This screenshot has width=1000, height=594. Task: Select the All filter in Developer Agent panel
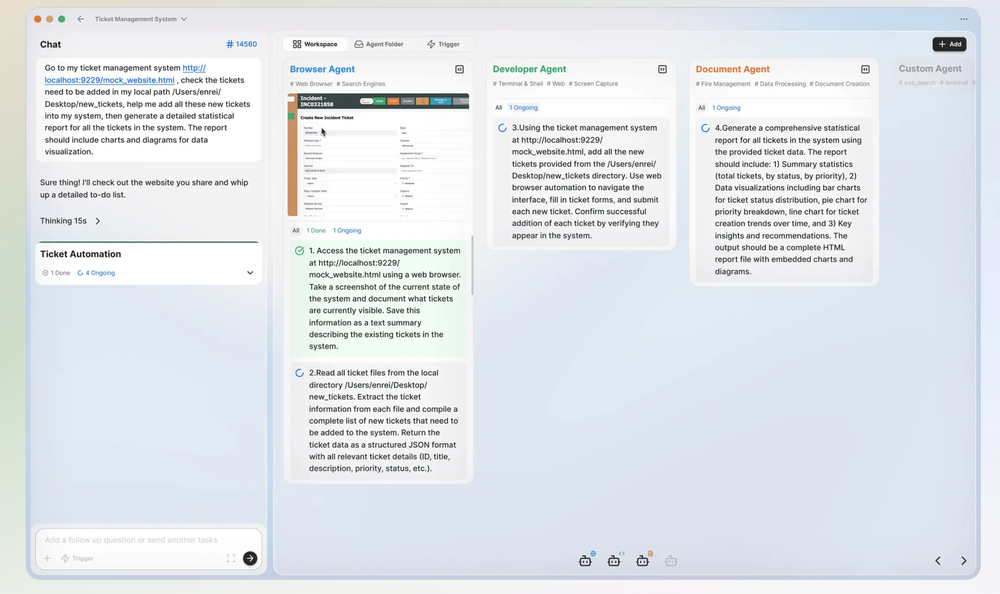[497, 107]
